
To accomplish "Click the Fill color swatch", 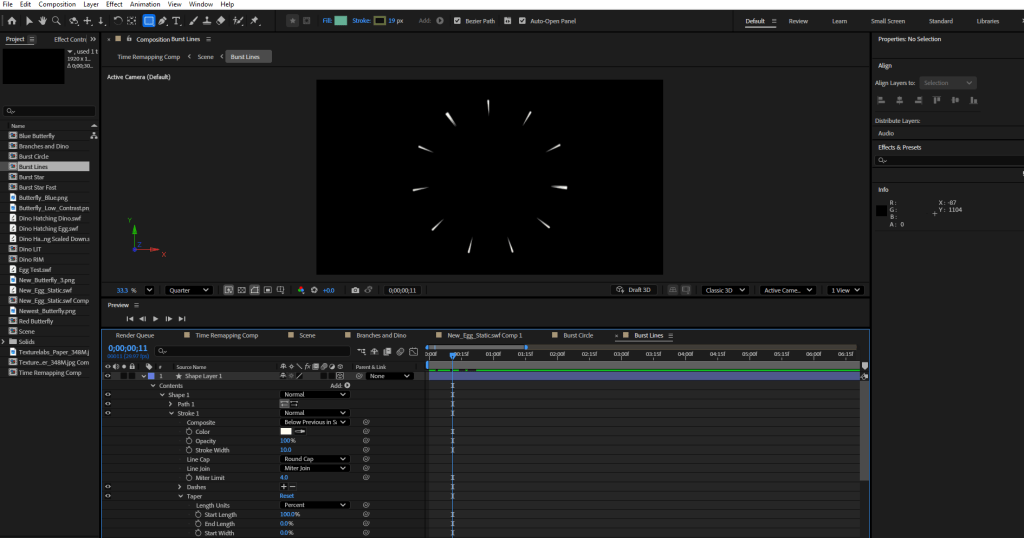I will pos(340,20).
